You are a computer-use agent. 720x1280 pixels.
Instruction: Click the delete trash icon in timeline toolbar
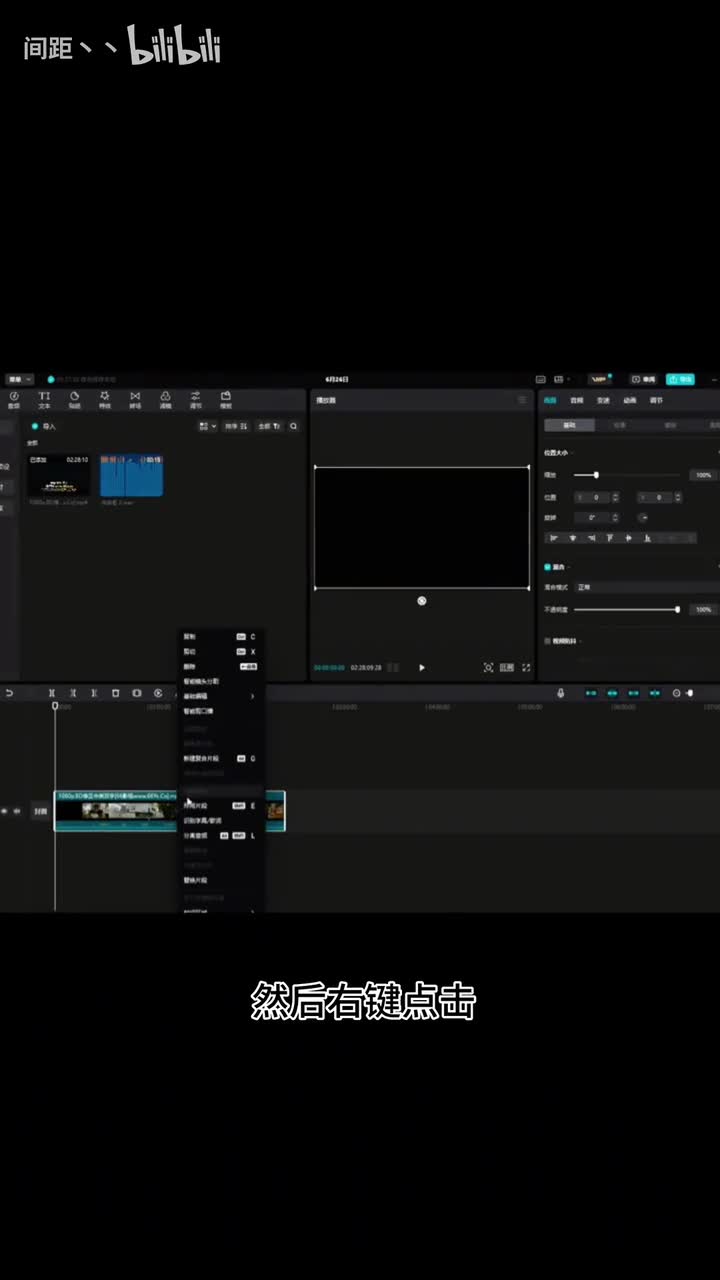[x=115, y=693]
